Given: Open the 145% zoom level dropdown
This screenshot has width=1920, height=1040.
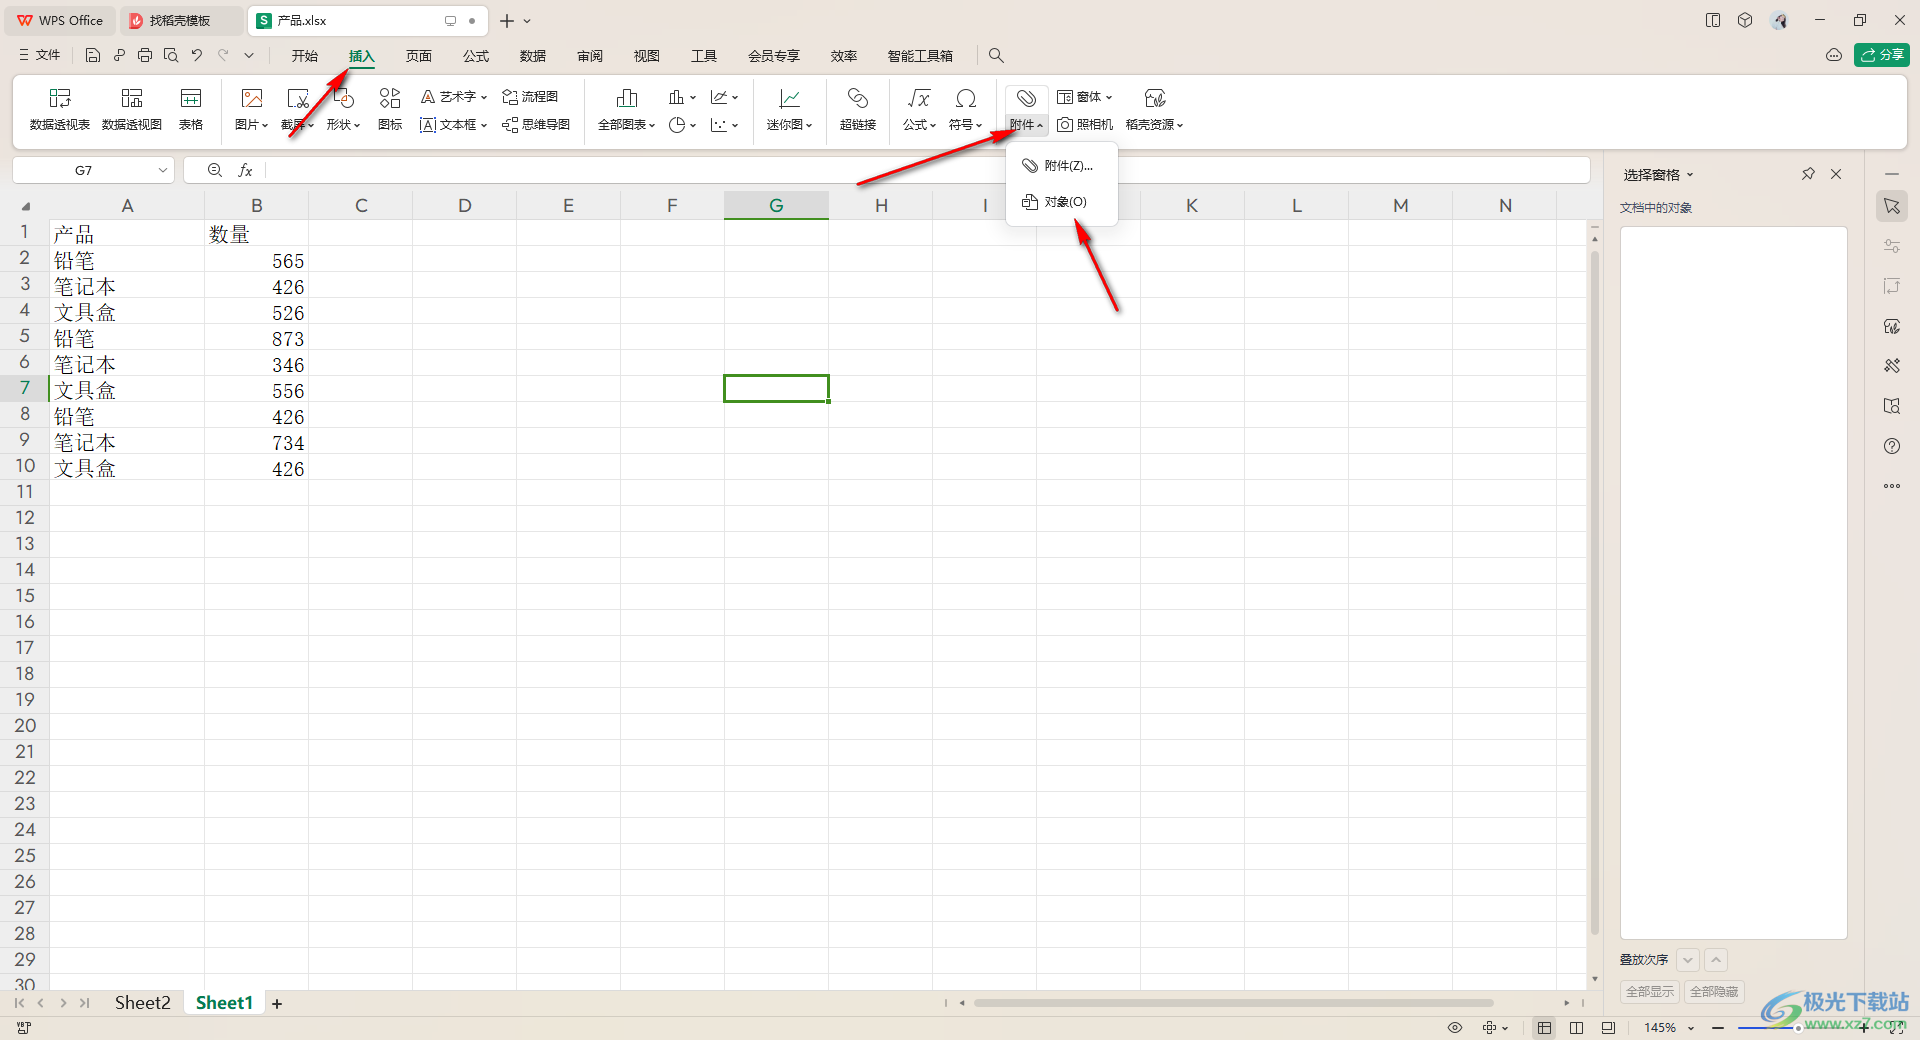Looking at the screenshot, I should pos(1691,1028).
